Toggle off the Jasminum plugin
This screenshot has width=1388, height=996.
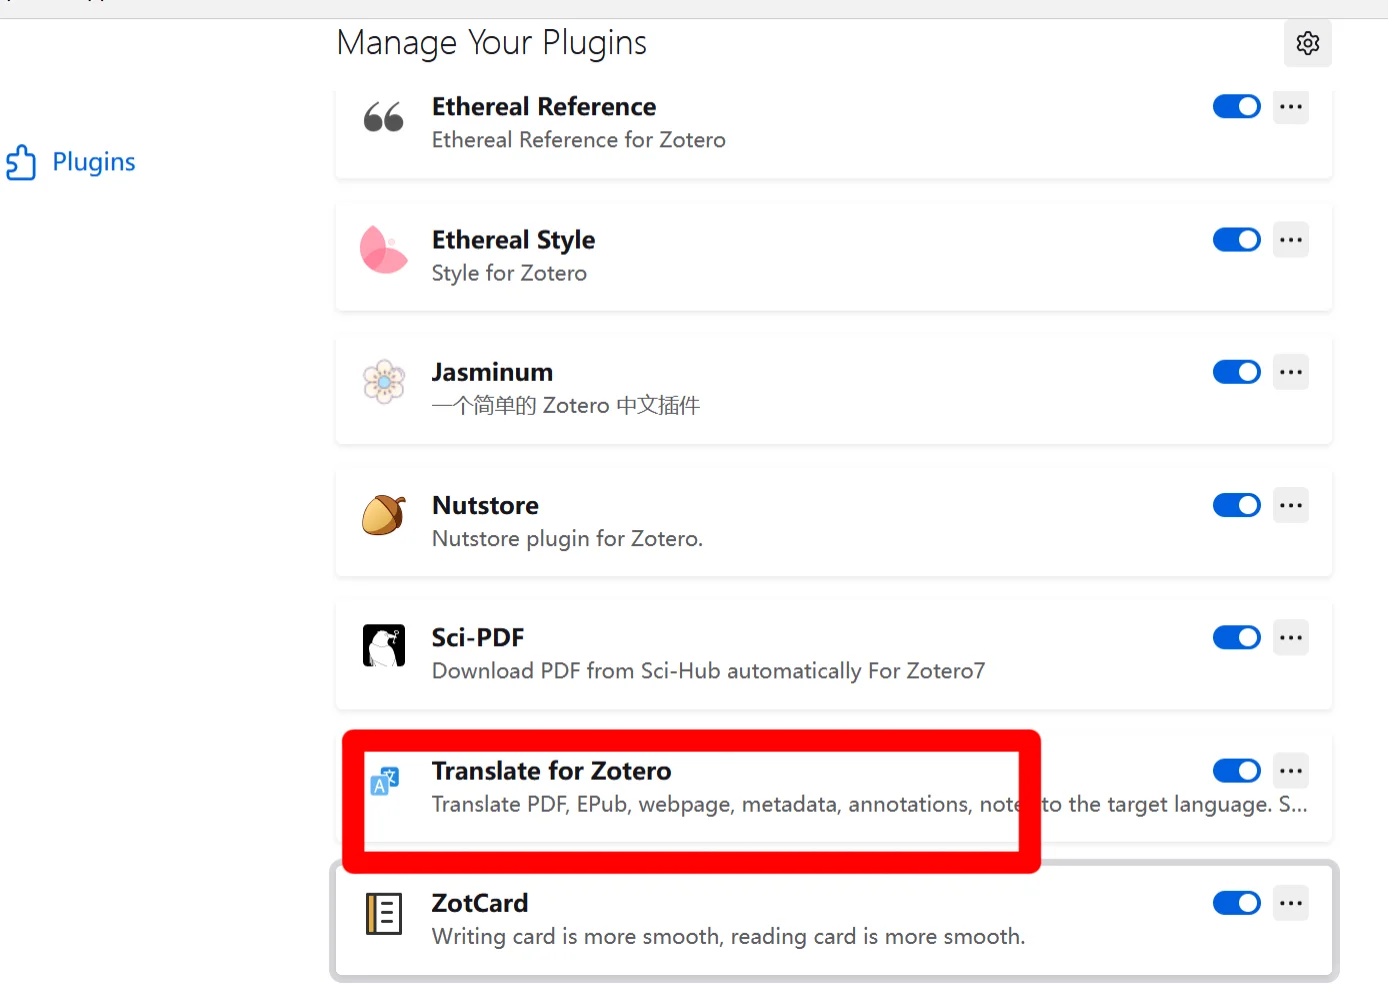pos(1236,372)
